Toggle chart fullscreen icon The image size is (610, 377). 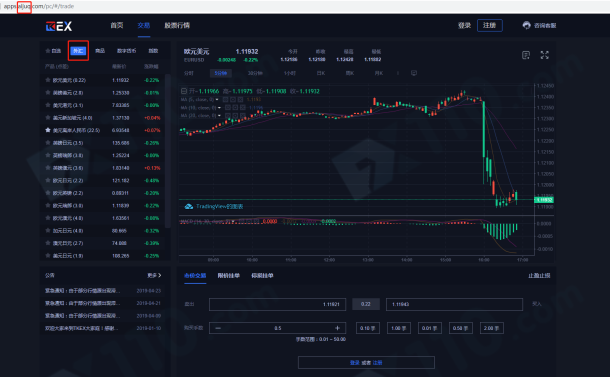coord(545,55)
